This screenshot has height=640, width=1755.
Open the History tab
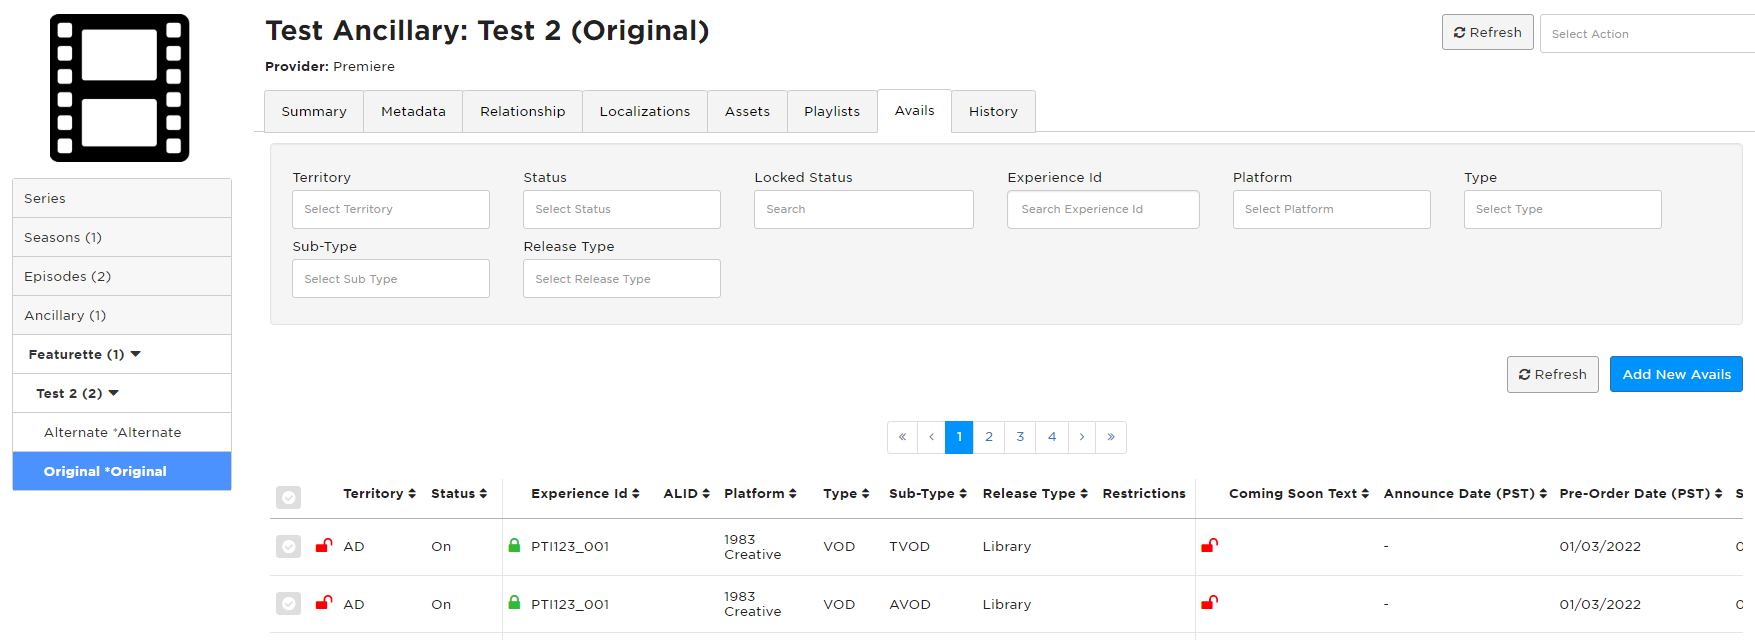click(993, 111)
